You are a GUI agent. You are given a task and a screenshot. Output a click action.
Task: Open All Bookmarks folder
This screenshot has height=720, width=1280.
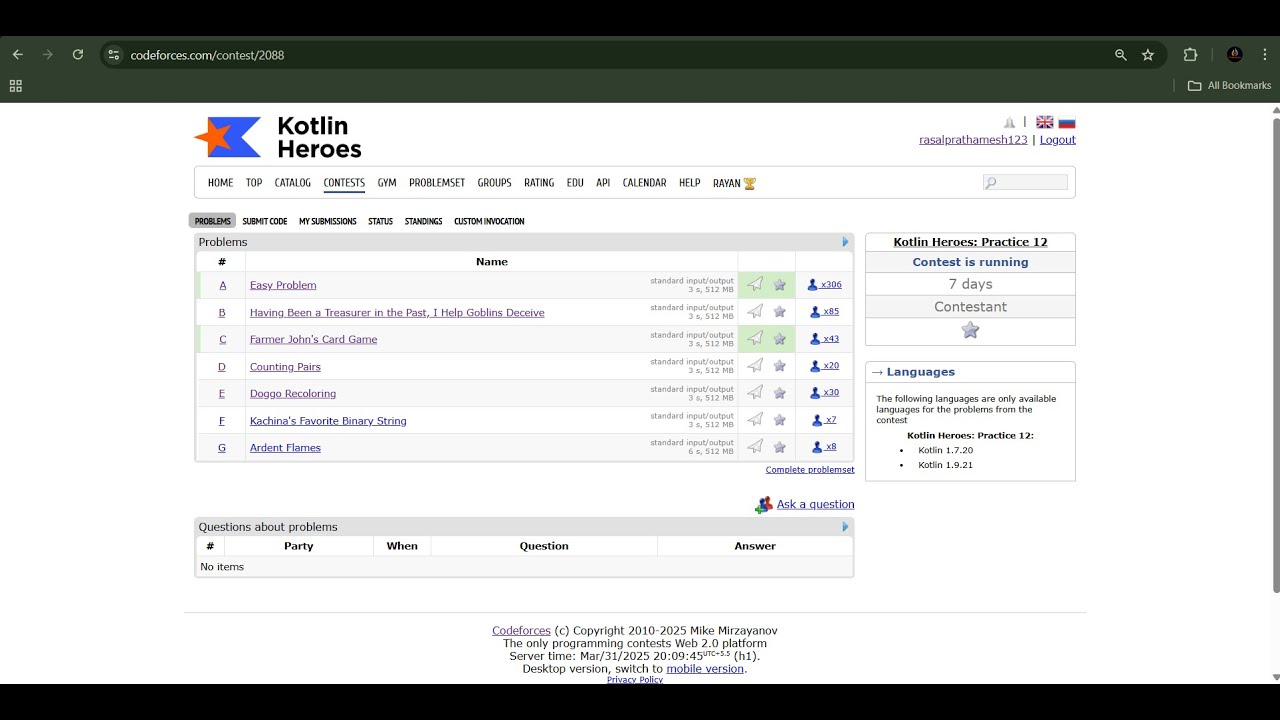(1229, 86)
